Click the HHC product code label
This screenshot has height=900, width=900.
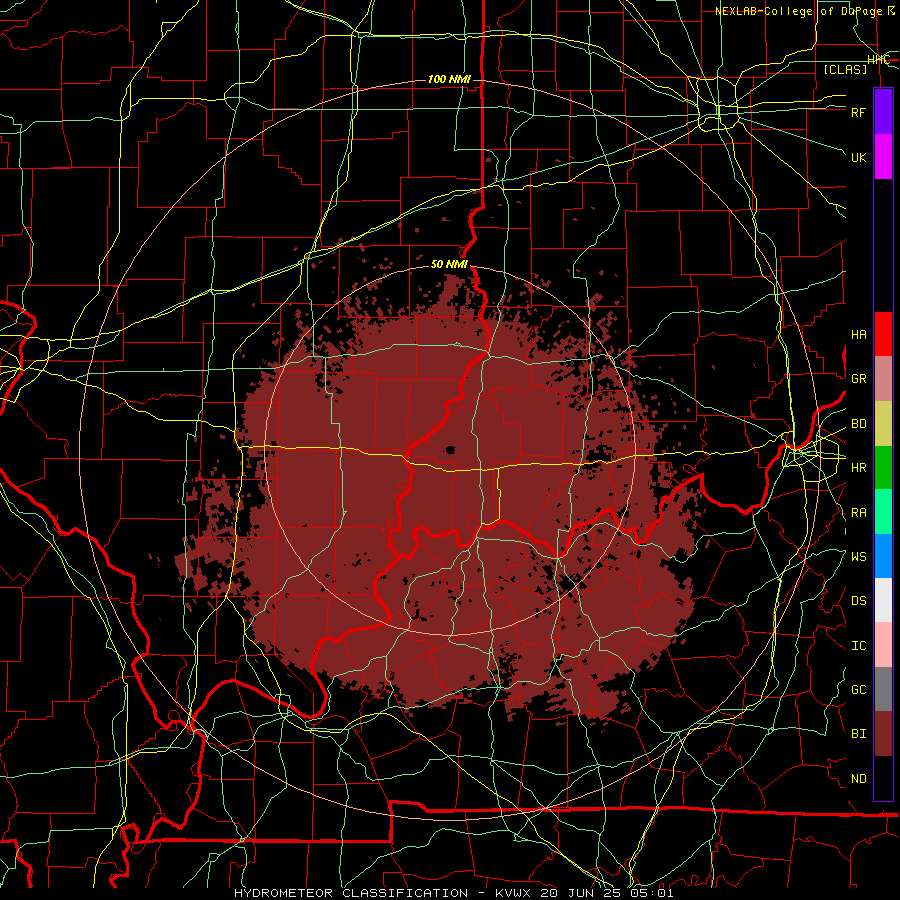(878, 60)
